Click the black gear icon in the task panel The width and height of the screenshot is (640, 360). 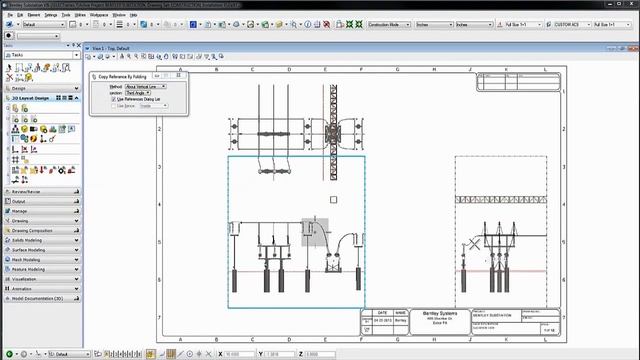click(x=62, y=170)
